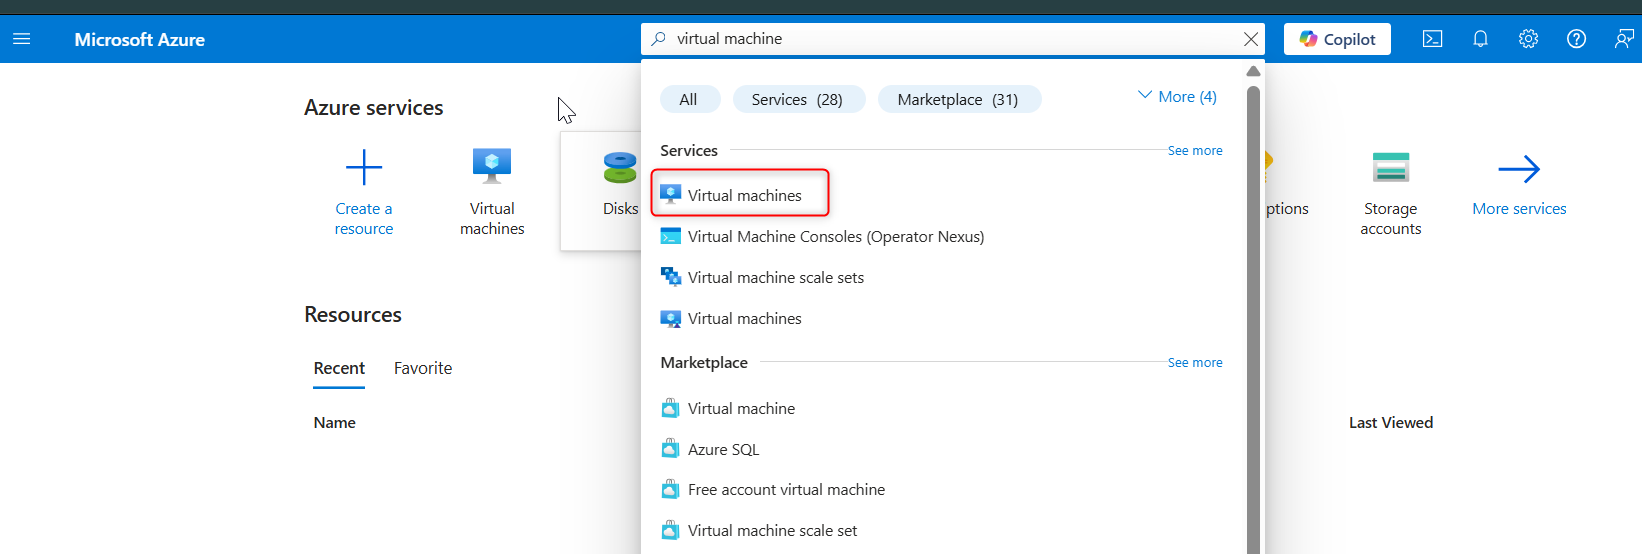Open the feedback icon in header

click(x=1624, y=39)
